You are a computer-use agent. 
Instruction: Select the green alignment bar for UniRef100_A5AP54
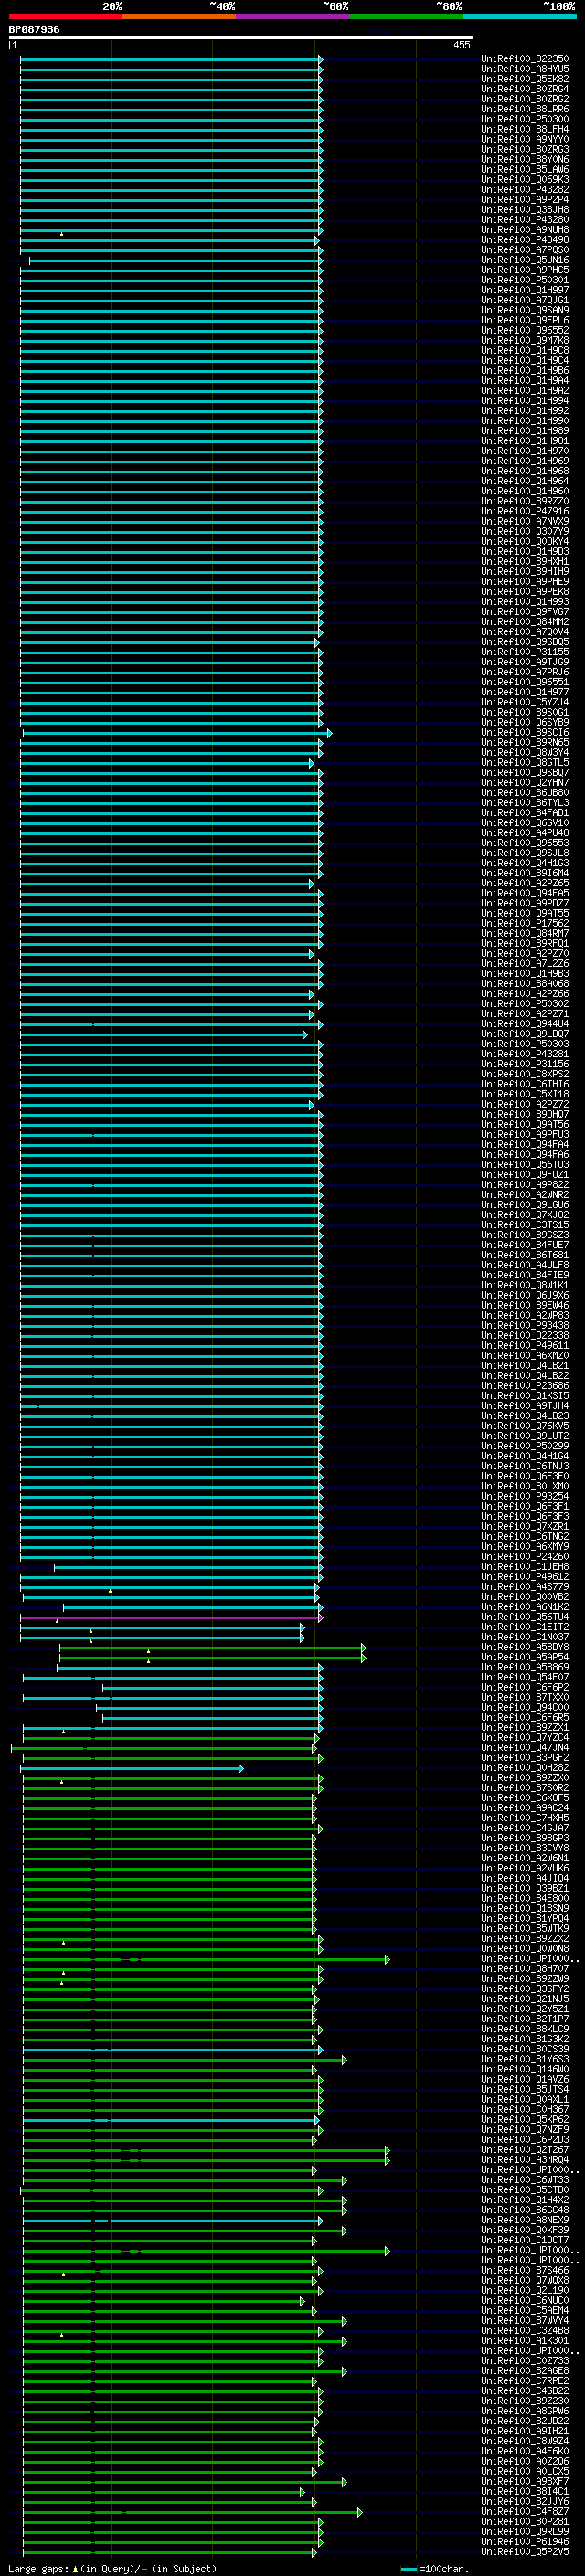[213, 1657]
